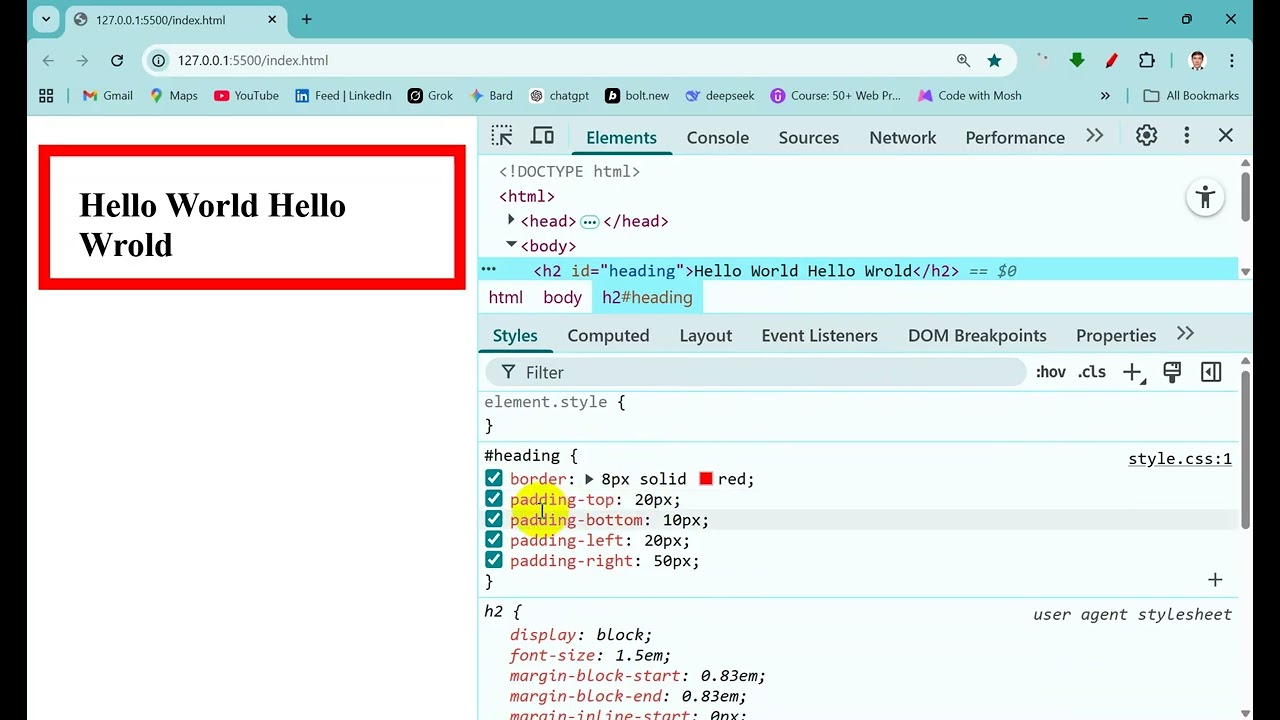Open the zoom magnifier in address bar
Image resolution: width=1280 pixels, height=720 pixels.
coord(963,60)
